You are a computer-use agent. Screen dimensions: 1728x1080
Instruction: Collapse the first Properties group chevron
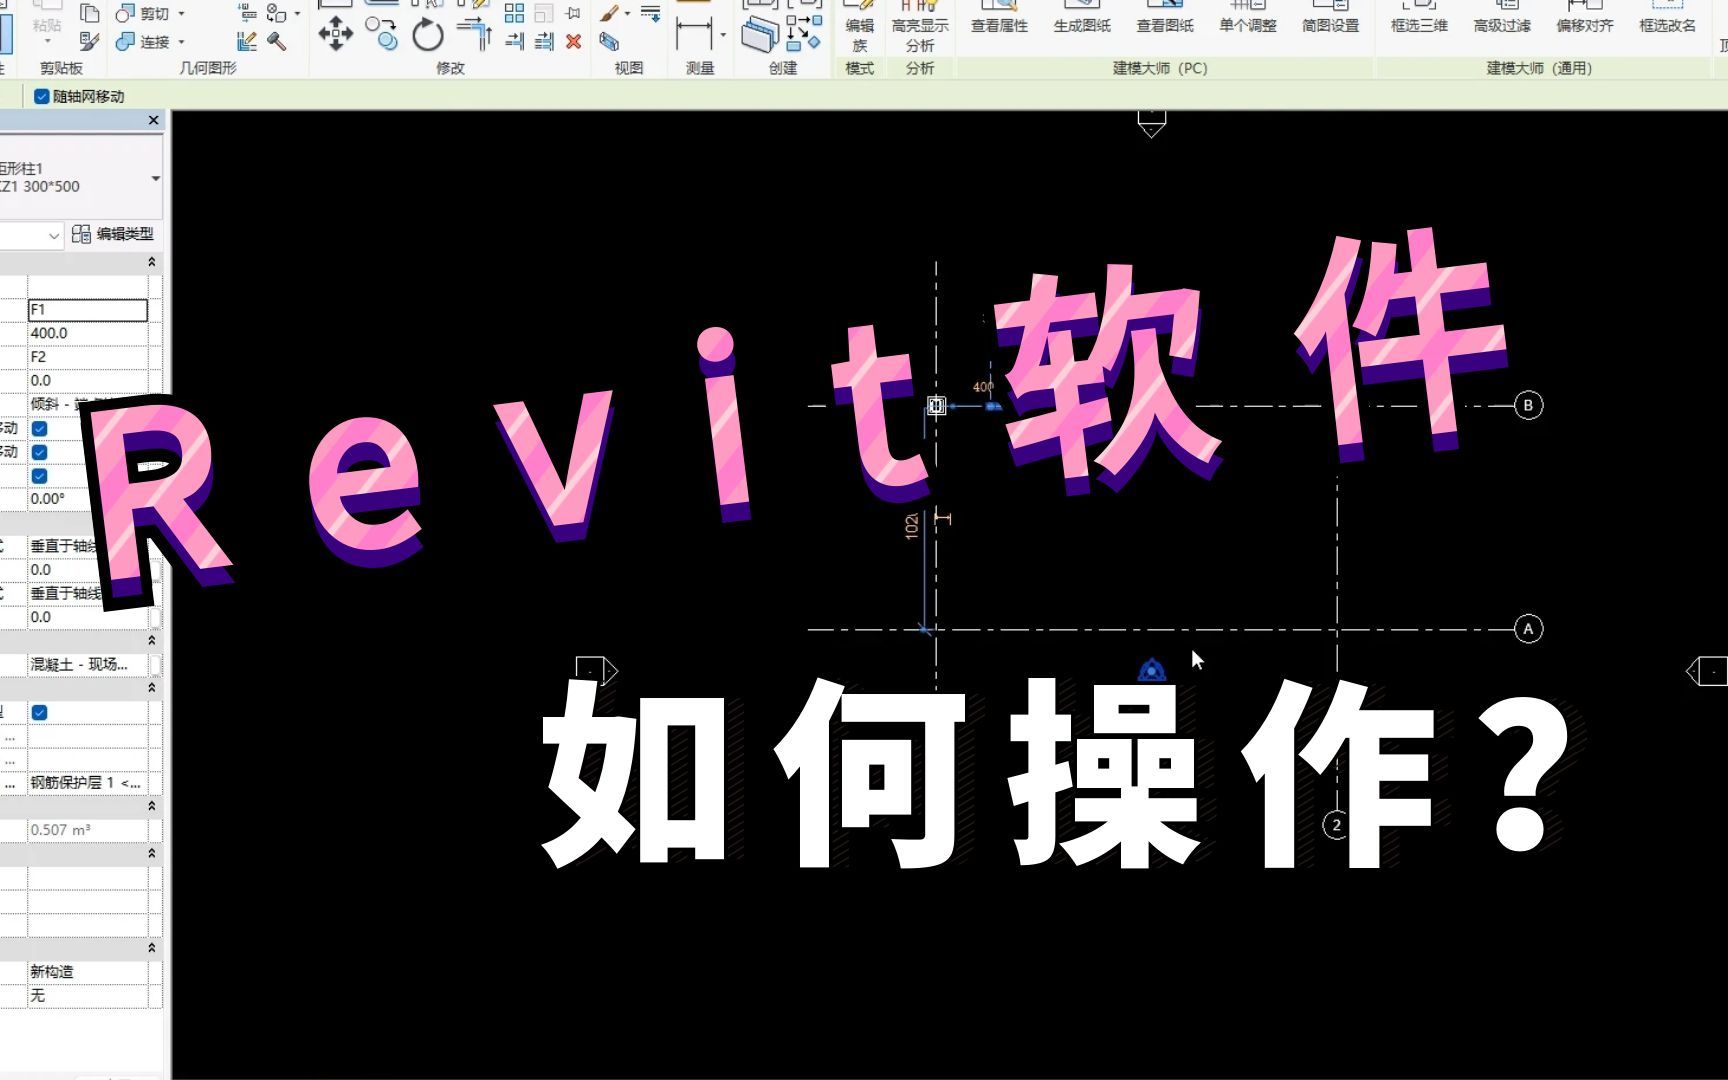[152, 262]
